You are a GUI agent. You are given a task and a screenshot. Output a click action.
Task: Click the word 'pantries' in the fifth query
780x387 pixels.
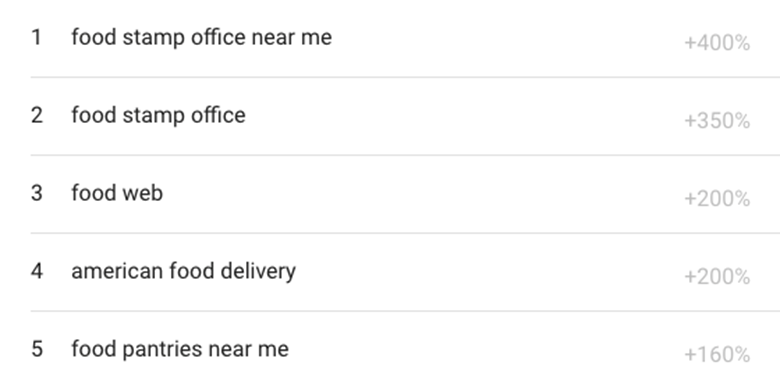(162, 349)
